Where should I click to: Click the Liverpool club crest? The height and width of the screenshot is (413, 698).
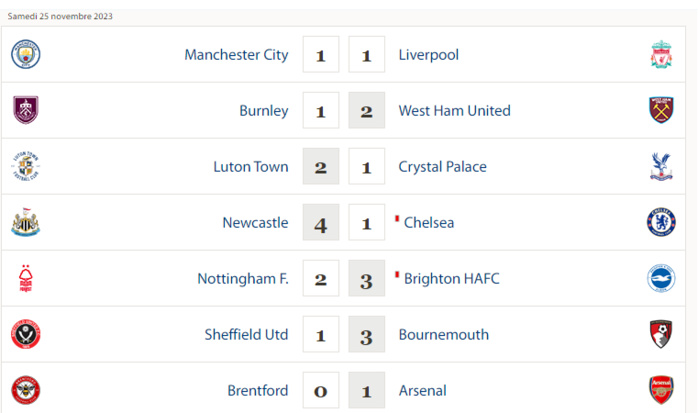[661, 55]
